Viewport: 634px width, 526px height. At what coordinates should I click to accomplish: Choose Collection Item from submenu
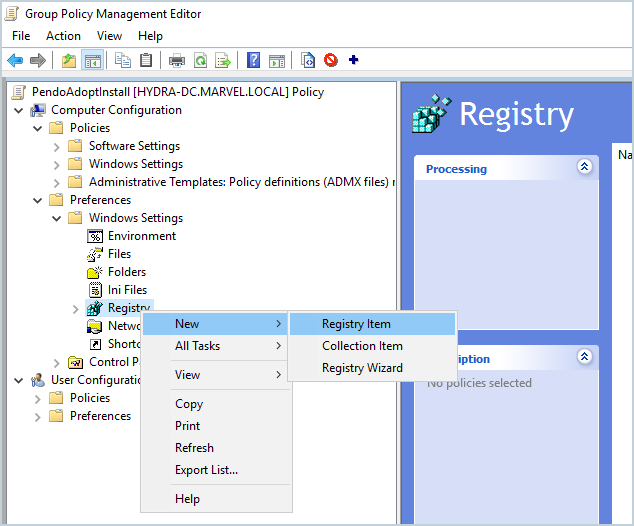[x=373, y=346]
